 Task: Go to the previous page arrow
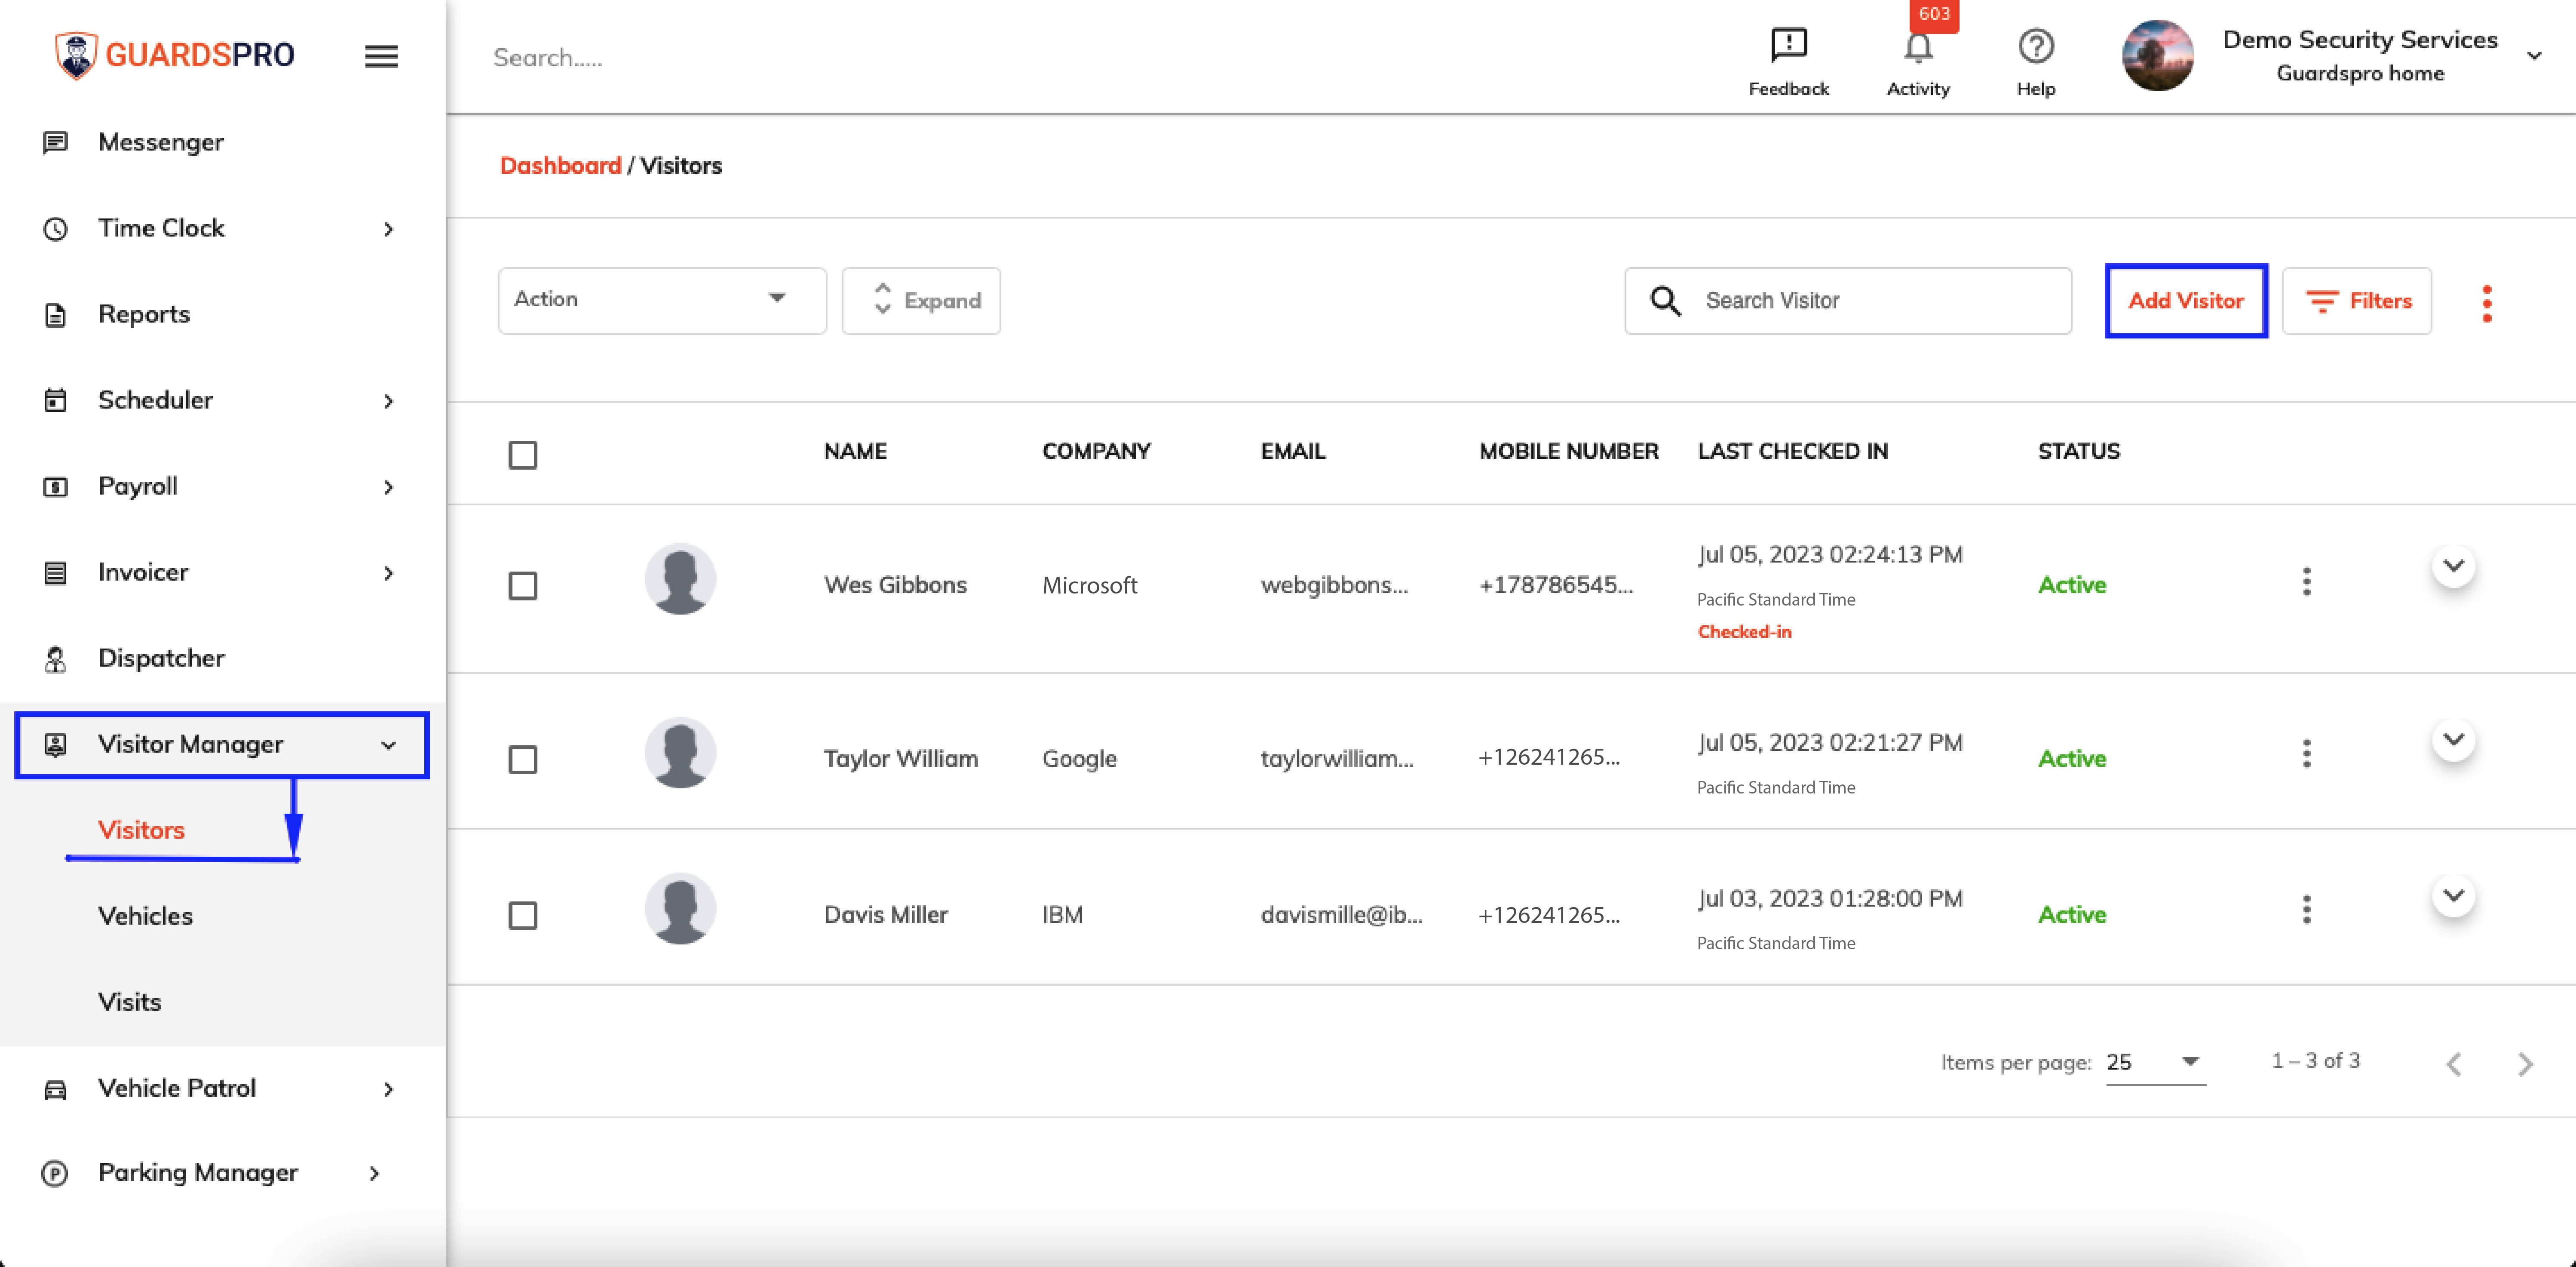pyautogui.click(x=2453, y=1064)
